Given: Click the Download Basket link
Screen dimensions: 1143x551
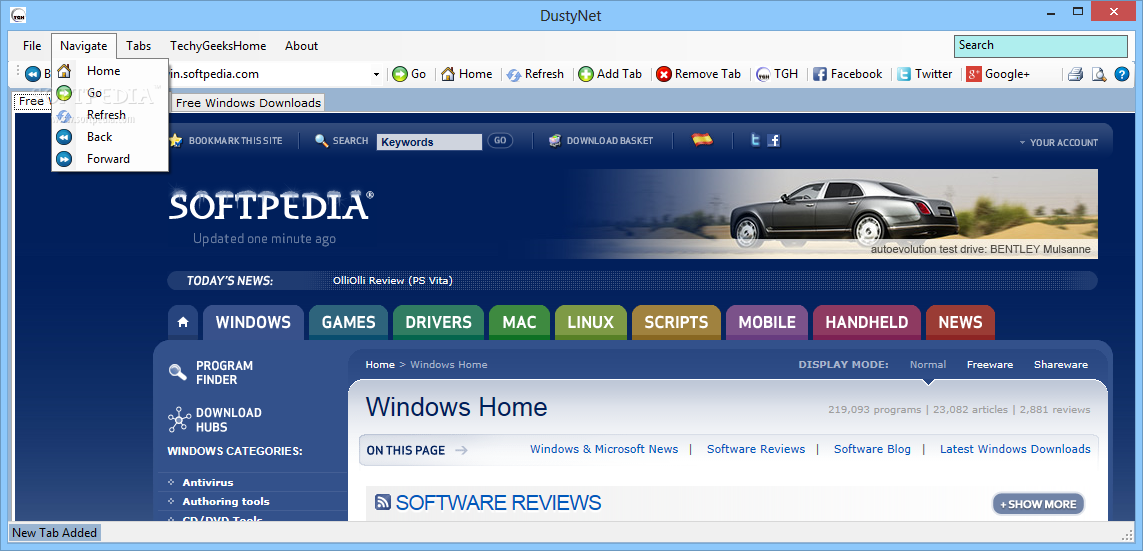Looking at the screenshot, I should point(601,141).
